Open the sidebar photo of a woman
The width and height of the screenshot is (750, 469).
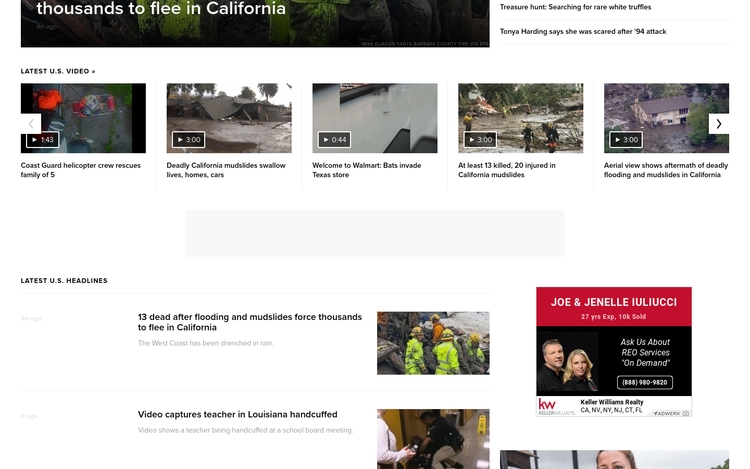pyautogui.click(x=614, y=459)
